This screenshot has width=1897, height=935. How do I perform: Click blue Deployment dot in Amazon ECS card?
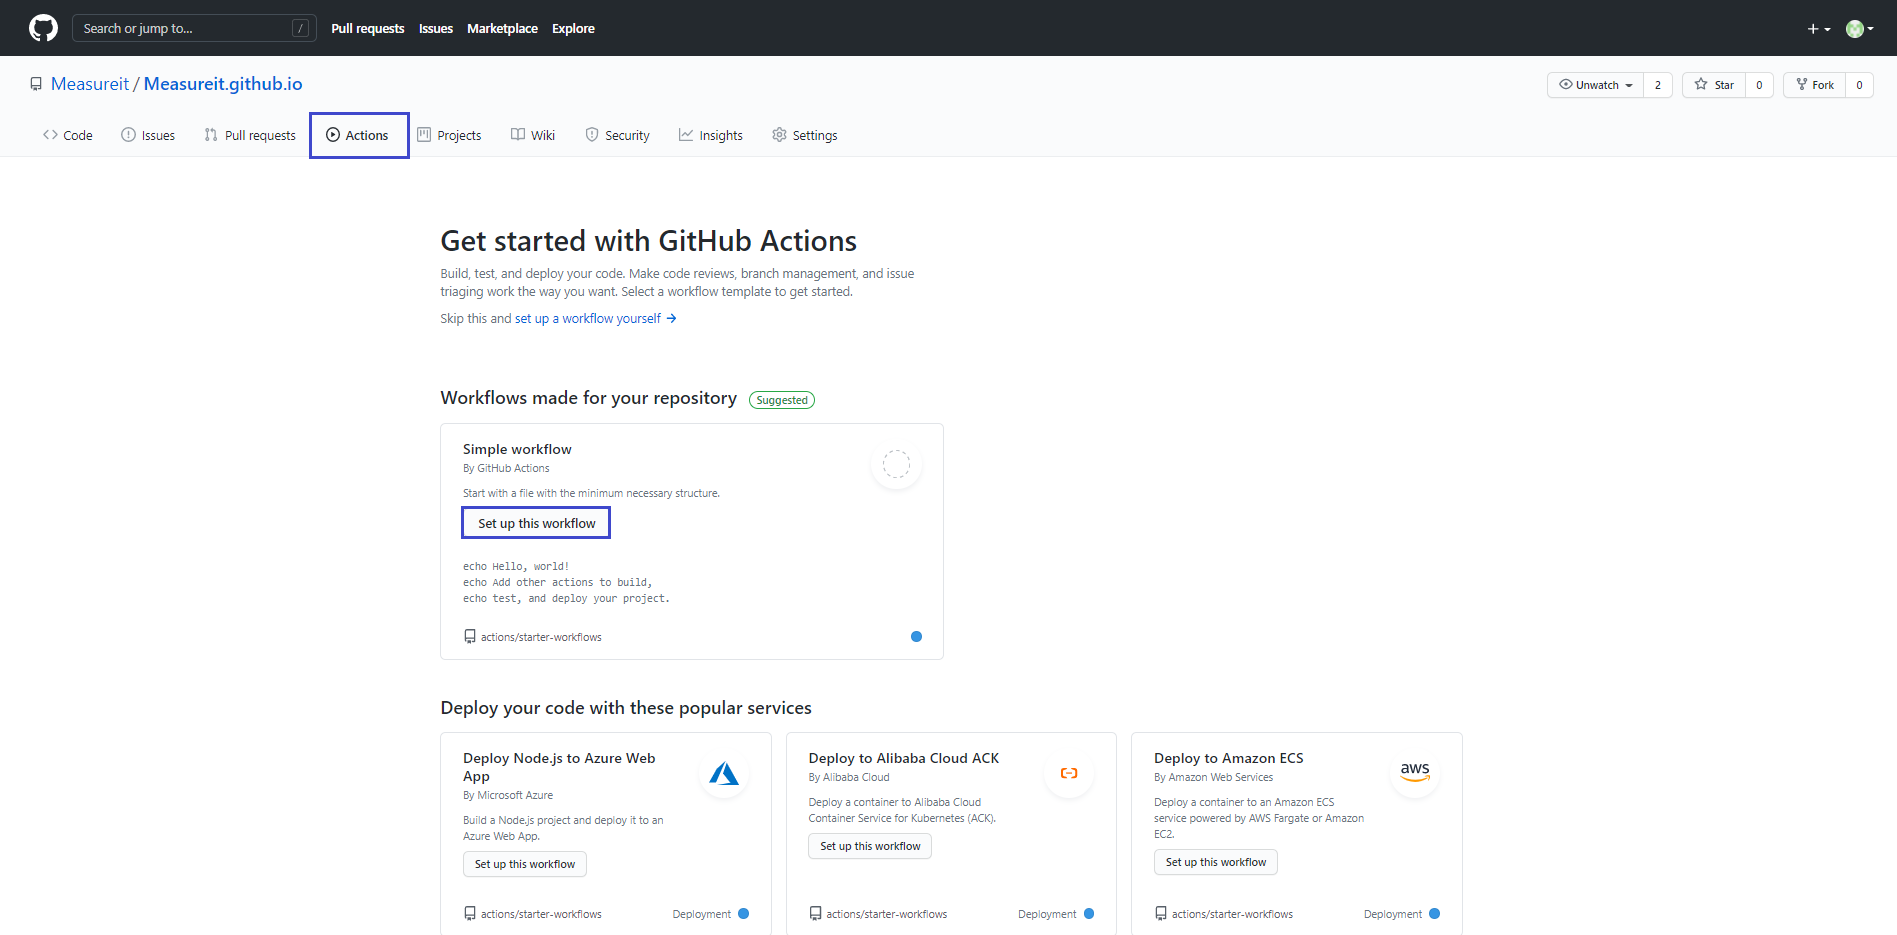[x=1434, y=914]
